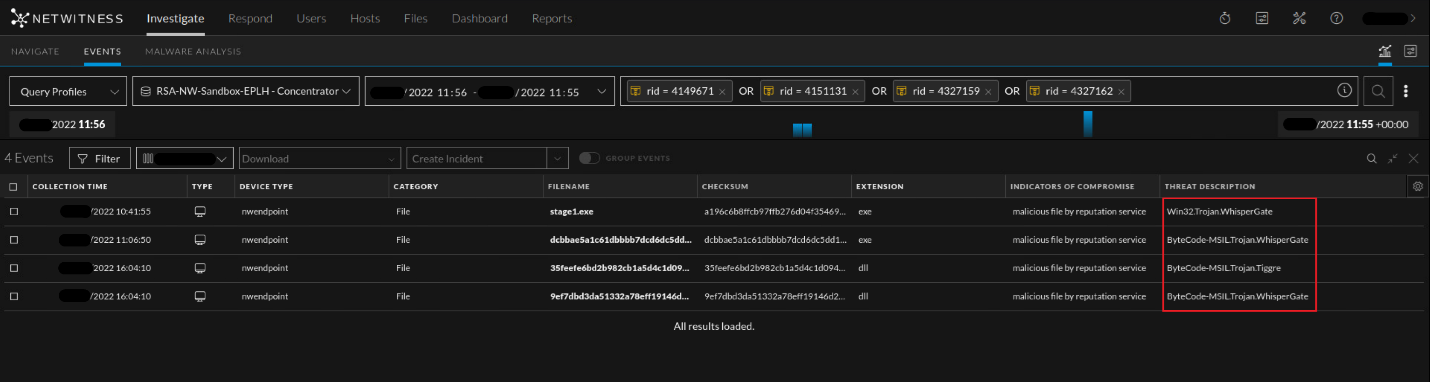
Task: Click the tall timeline bar on right
Action: tap(1088, 124)
